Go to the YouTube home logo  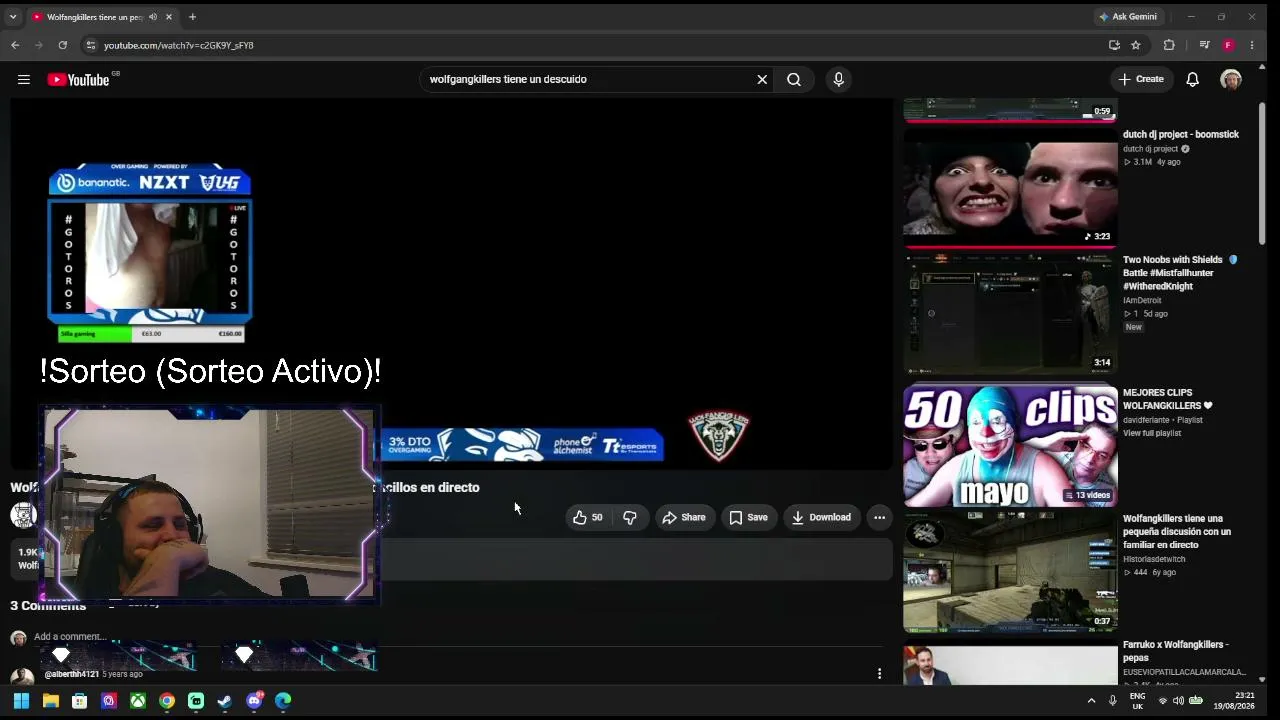tap(78, 80)
